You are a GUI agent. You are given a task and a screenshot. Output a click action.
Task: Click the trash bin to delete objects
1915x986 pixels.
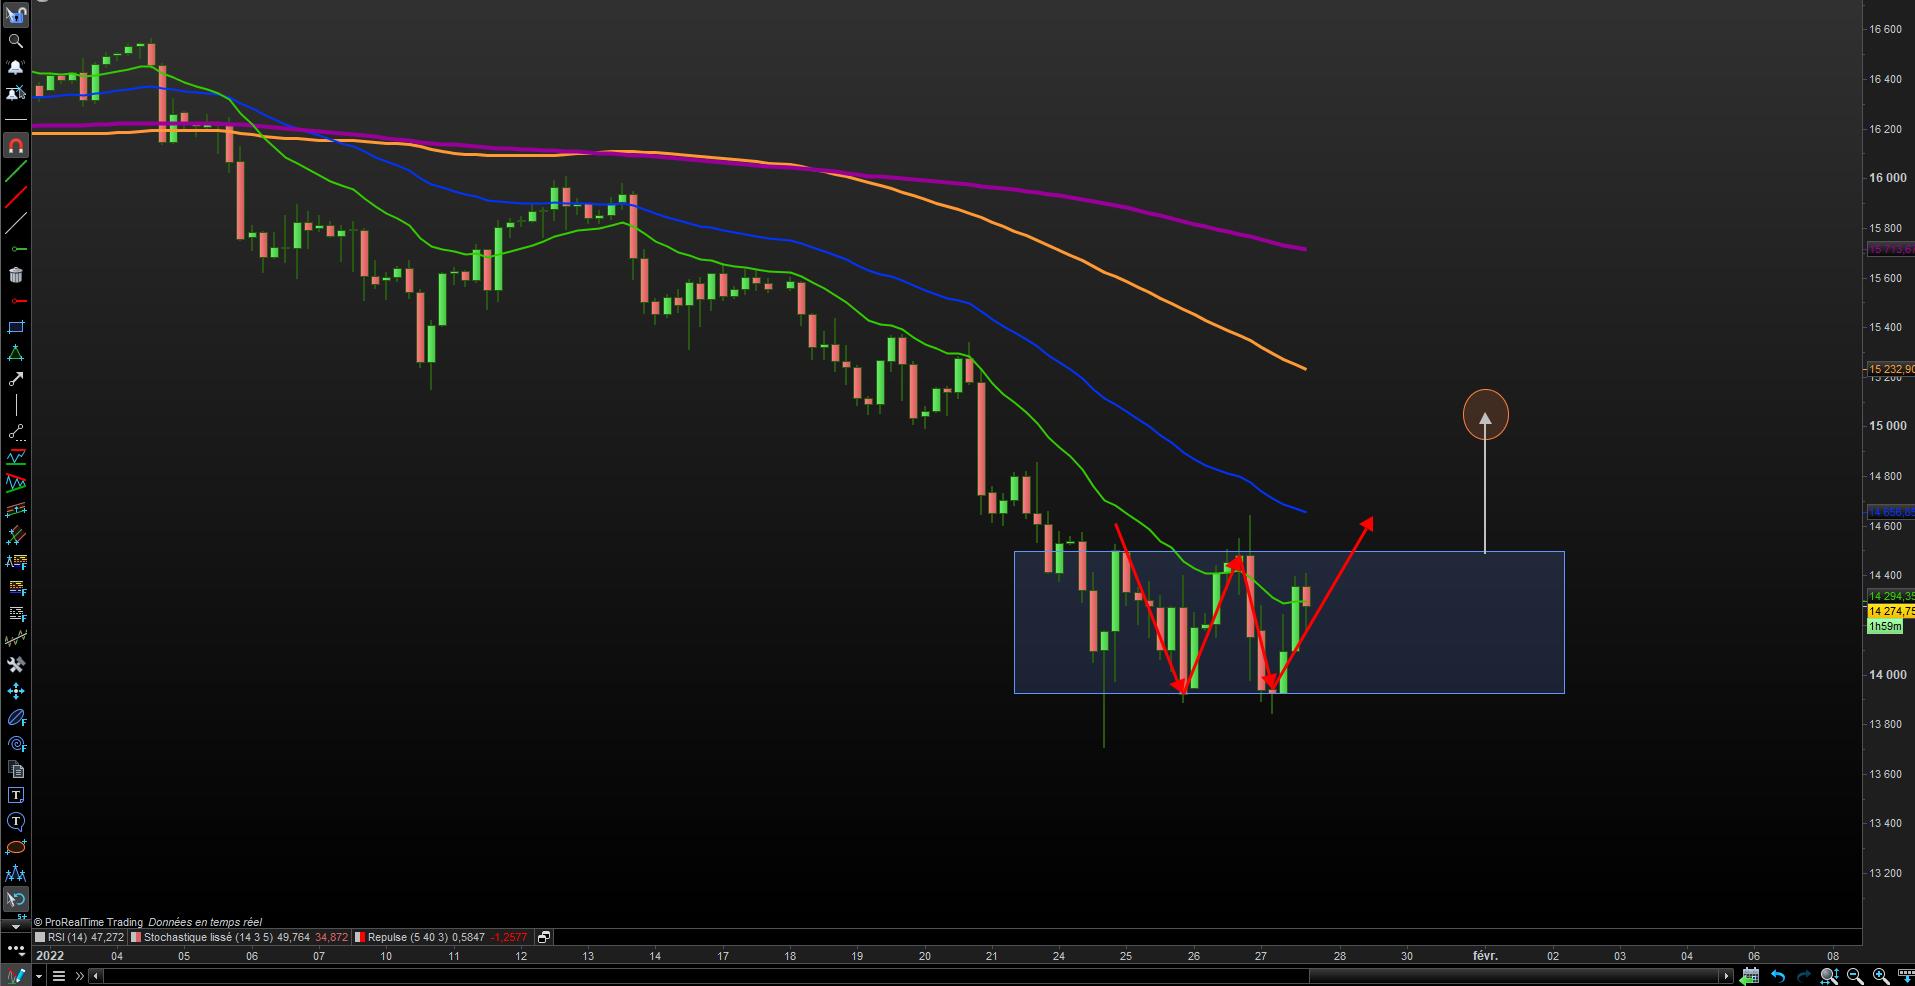coord(15,275)
